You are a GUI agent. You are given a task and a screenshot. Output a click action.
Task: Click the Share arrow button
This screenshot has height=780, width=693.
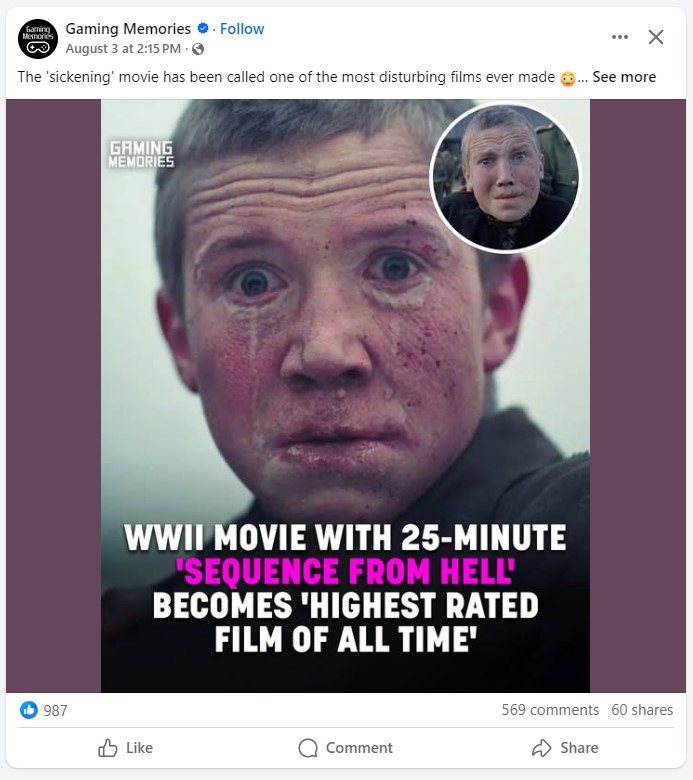coord(565,748)
